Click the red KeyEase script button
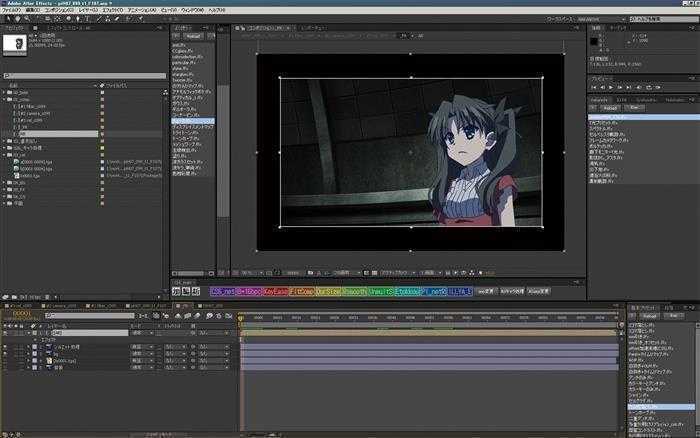The width and height of the screenshot is (700, 438). (x=276, y=292)
